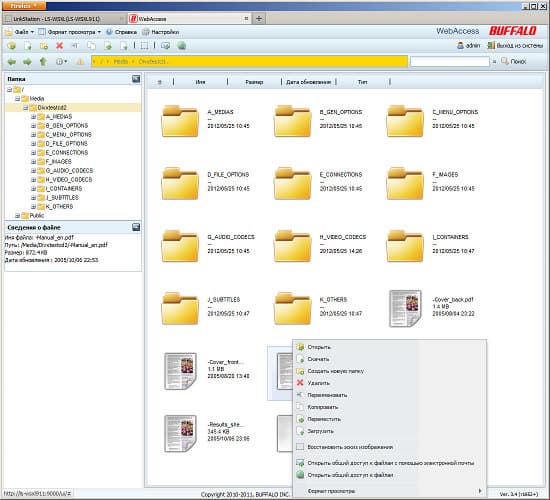Open the B_GEN_OPTIONS folder icon
Image resolution: width=550 pixels, height=500 pixels.
[292, 121]
